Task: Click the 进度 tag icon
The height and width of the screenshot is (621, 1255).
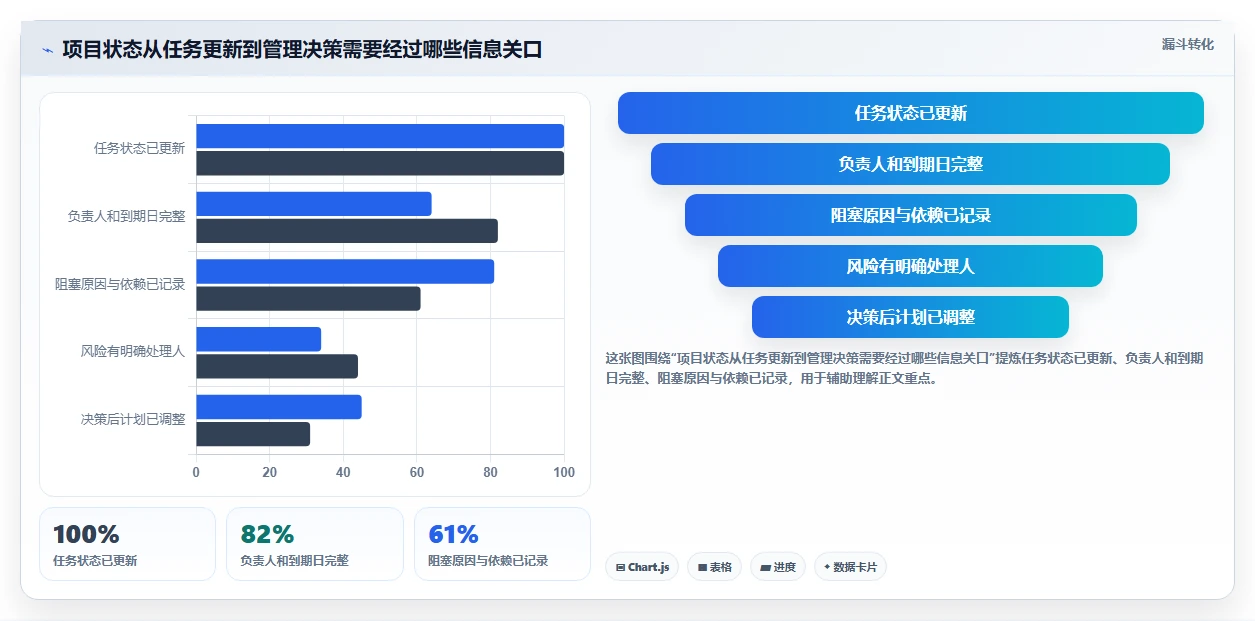Action: pyautogui.click(x=765, y=567)
